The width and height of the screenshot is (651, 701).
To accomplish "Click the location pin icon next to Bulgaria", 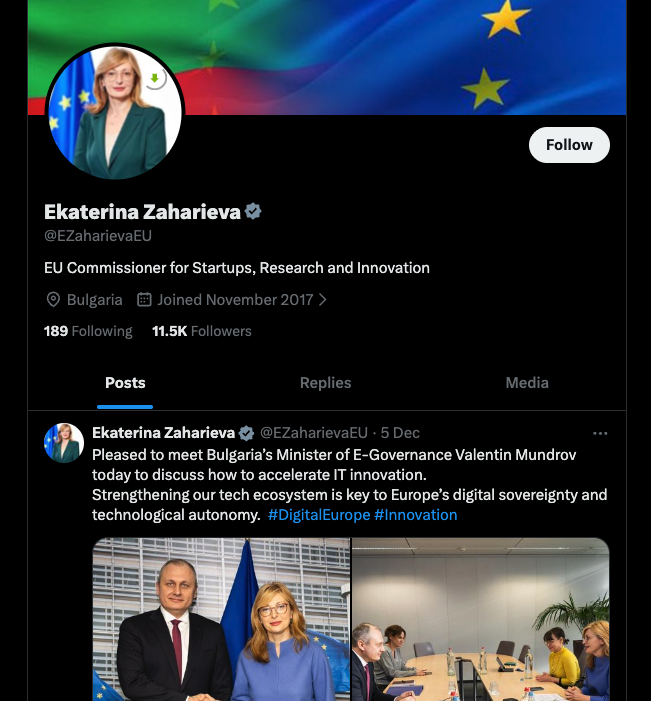I will [53, 300].
